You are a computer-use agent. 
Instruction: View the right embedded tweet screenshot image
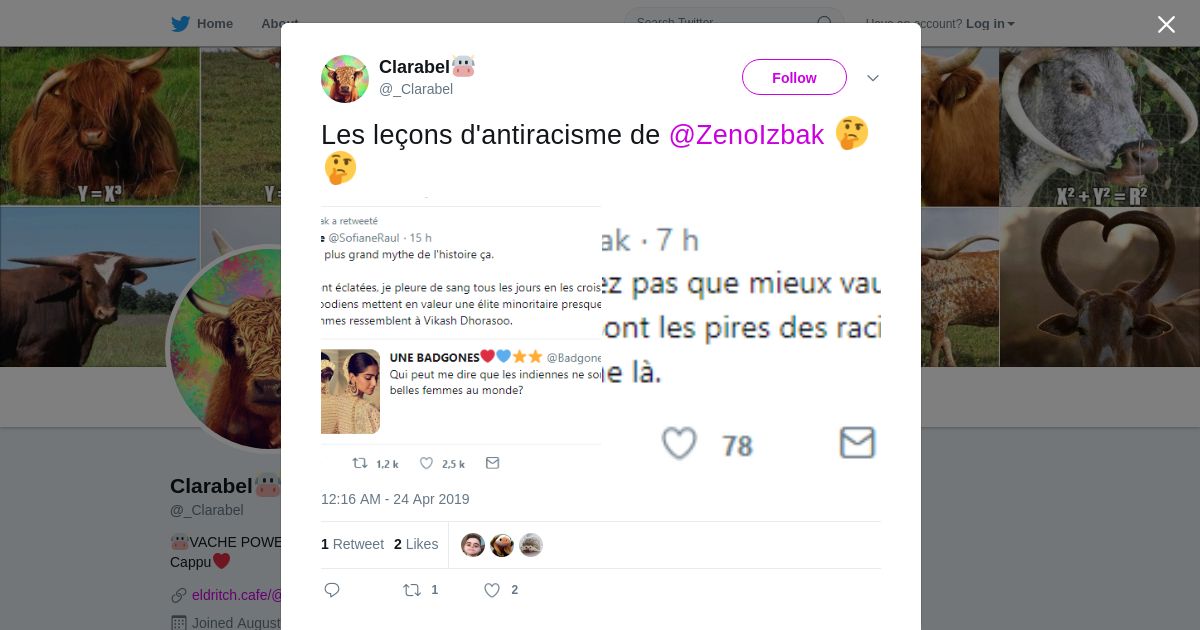pyautogui.click(x=741, y=339)
